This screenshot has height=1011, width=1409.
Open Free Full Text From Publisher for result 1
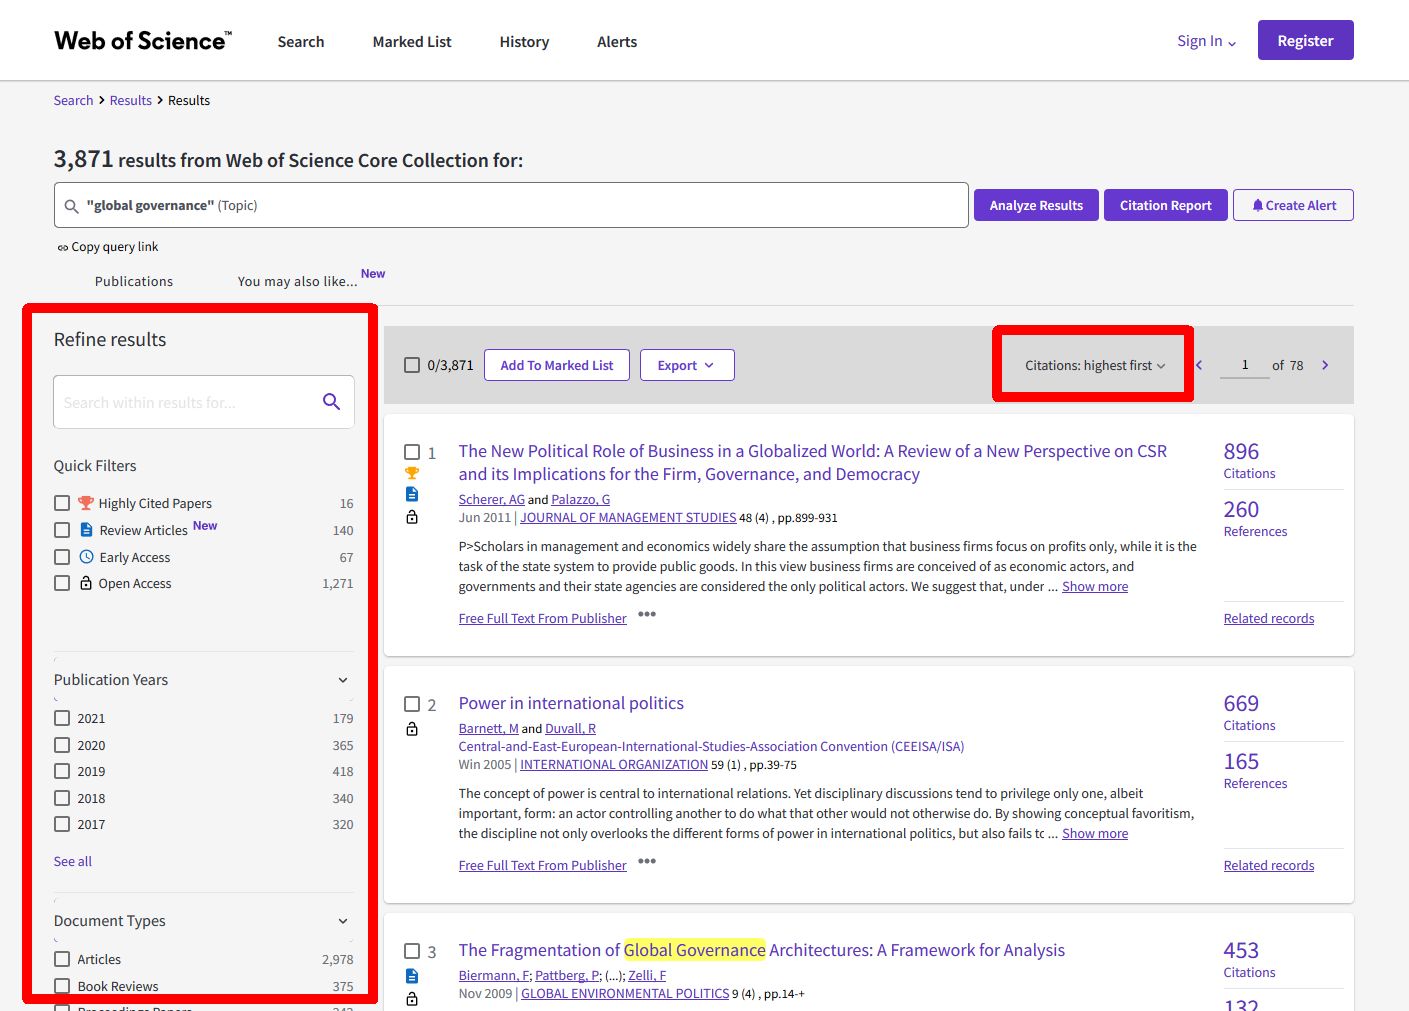(542, 619)
